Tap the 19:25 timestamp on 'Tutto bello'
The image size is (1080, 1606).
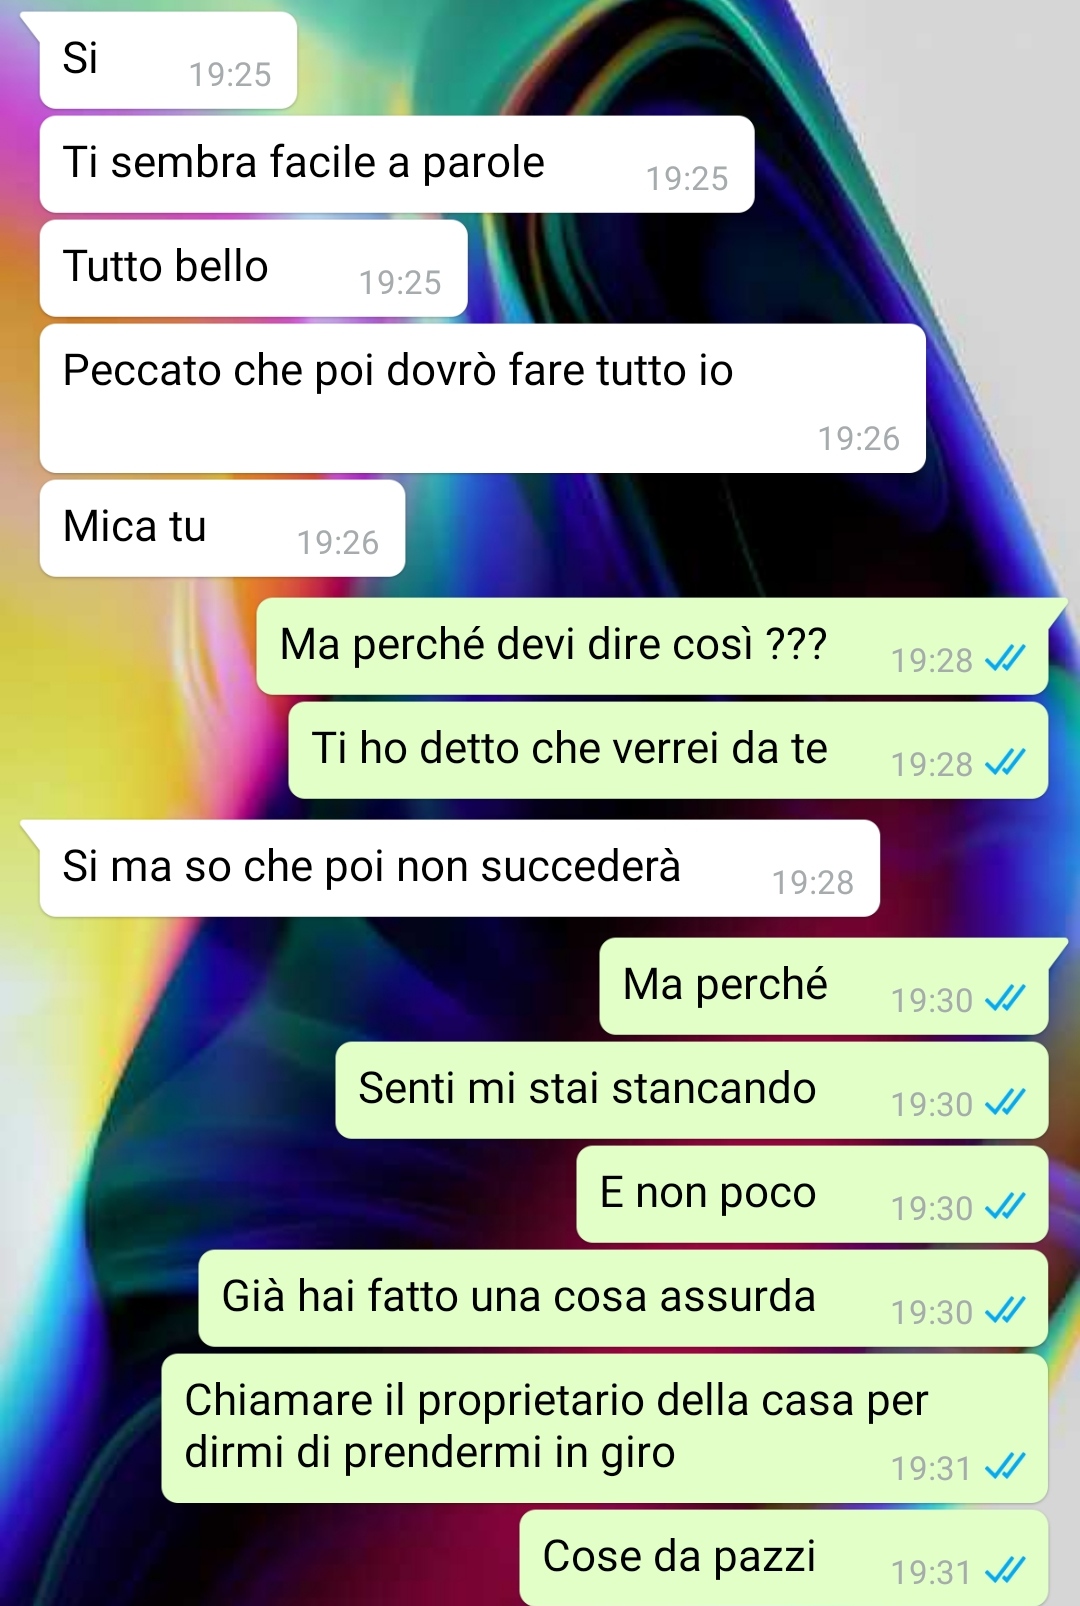tap(400, 282)
